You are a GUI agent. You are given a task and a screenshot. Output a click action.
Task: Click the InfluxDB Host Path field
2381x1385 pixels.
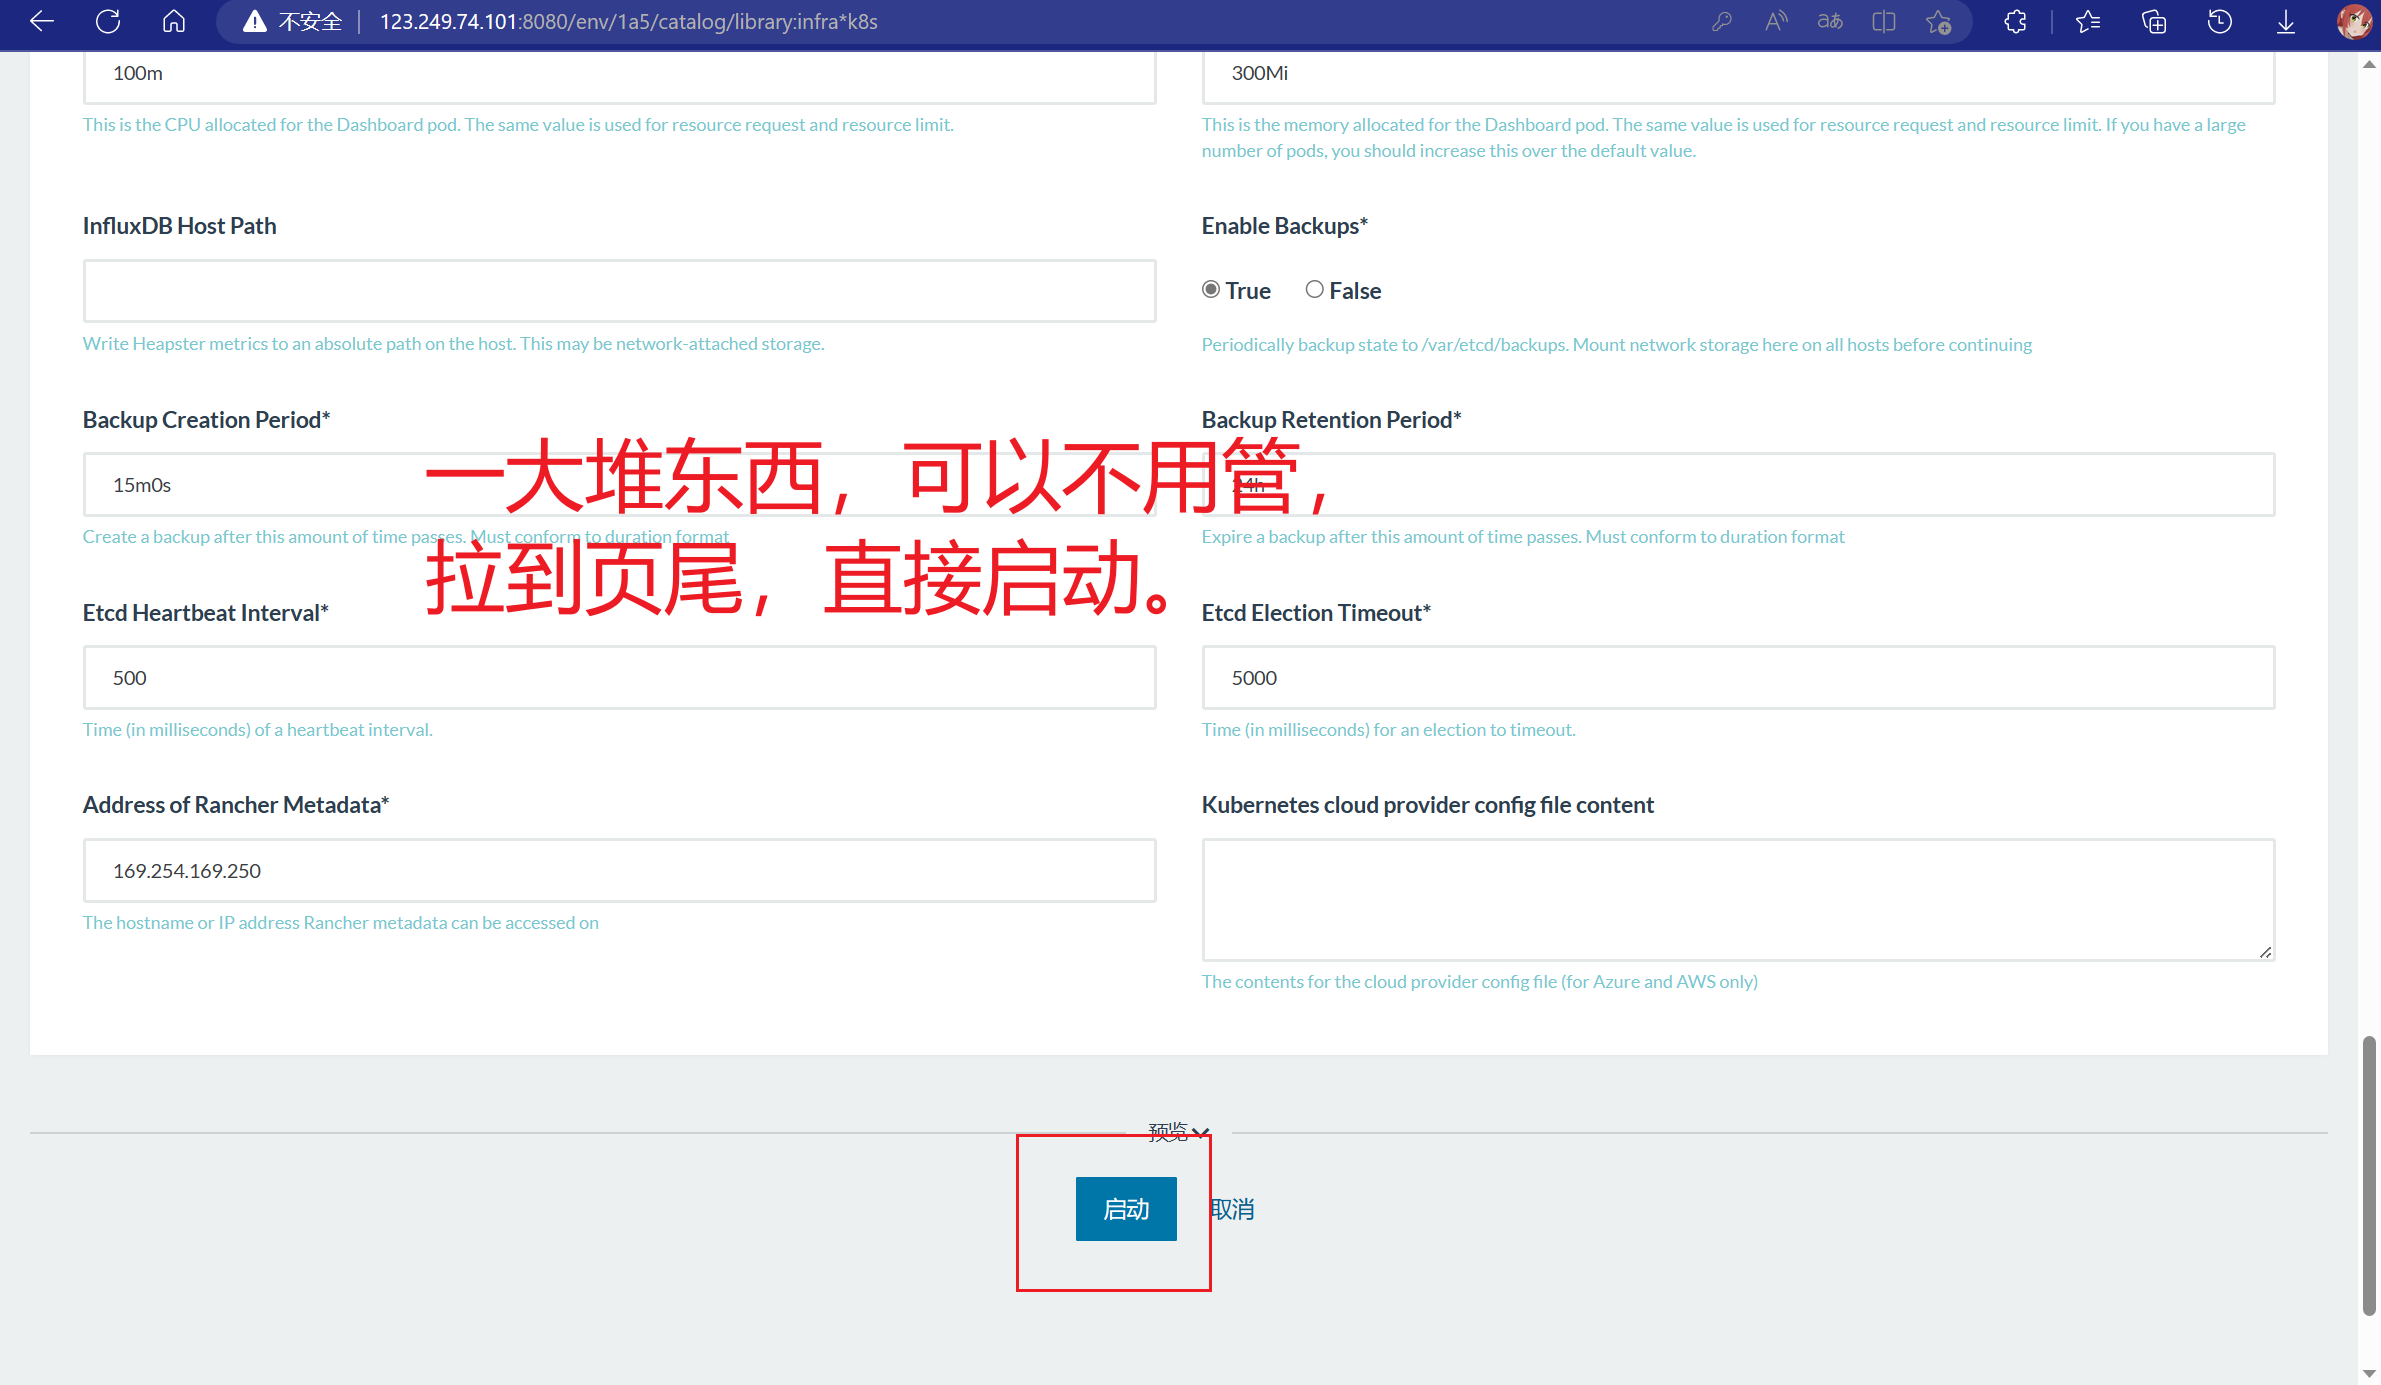pos(619,291)
